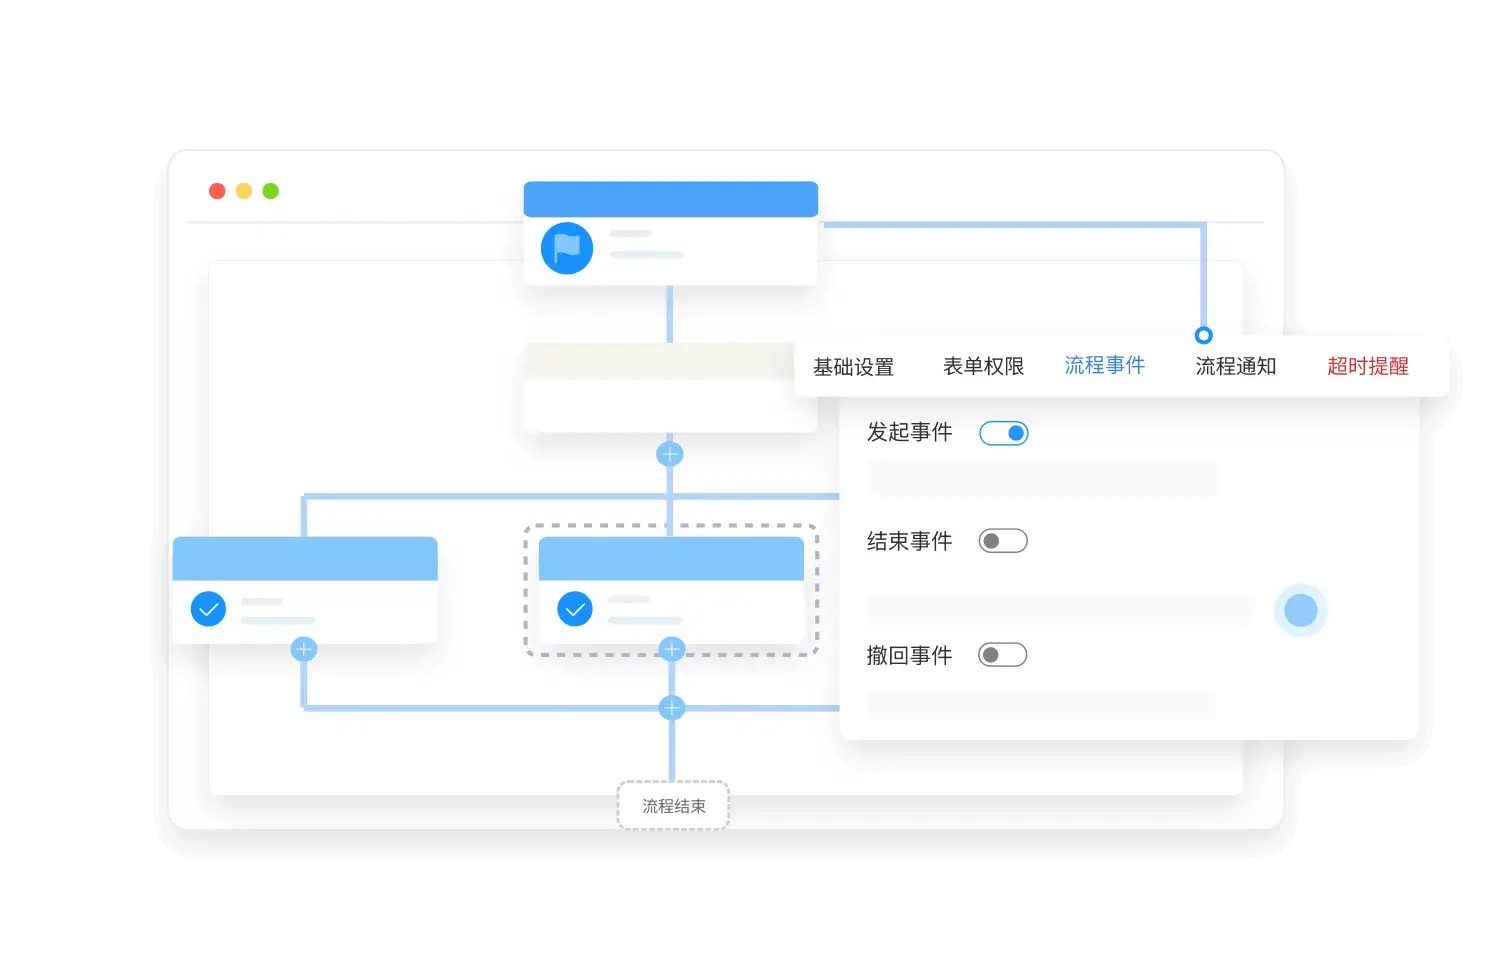Click the blue flag start node icon
The image size is (1512, 980).
coord(567,248)
